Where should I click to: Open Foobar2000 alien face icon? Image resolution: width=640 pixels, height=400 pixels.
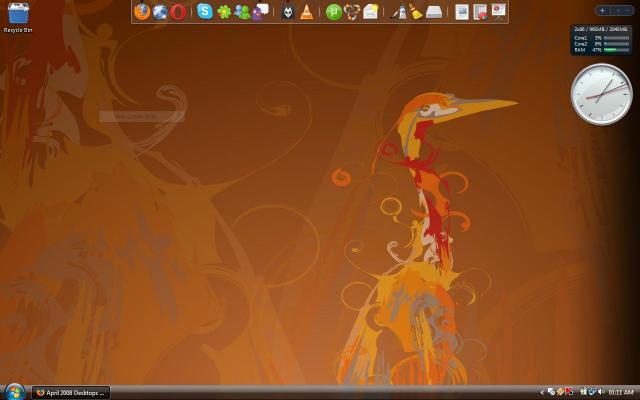(x=288, y=12)
